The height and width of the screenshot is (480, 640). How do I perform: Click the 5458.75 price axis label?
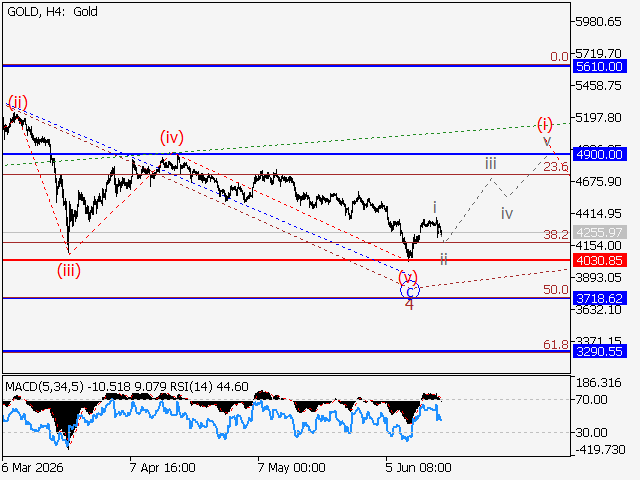pyautogui.click(x=598, y=86)
